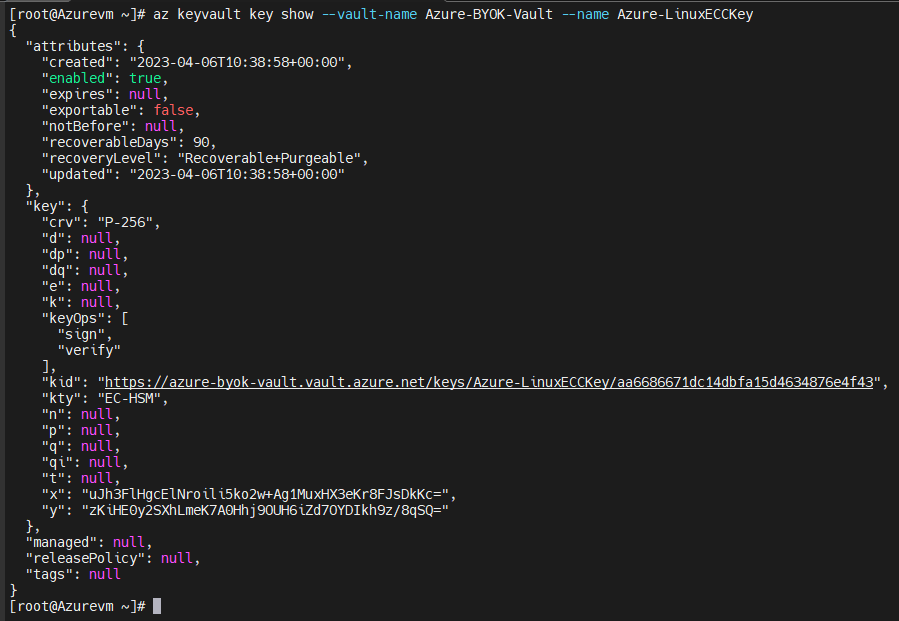This screenshot has height=621, width=899.
Task: Click the first "[root@Azurevm ~]#" prompt
Action: click(x=77, y=14)
